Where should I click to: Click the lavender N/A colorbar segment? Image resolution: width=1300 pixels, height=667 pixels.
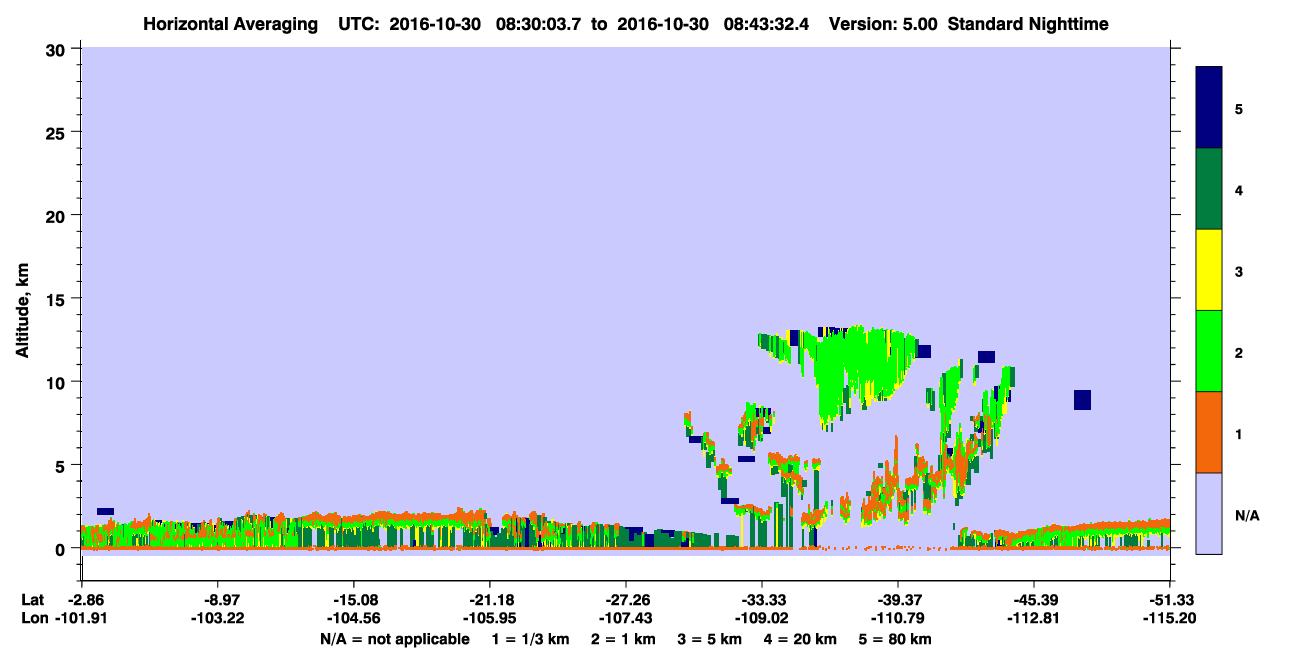1209,513
